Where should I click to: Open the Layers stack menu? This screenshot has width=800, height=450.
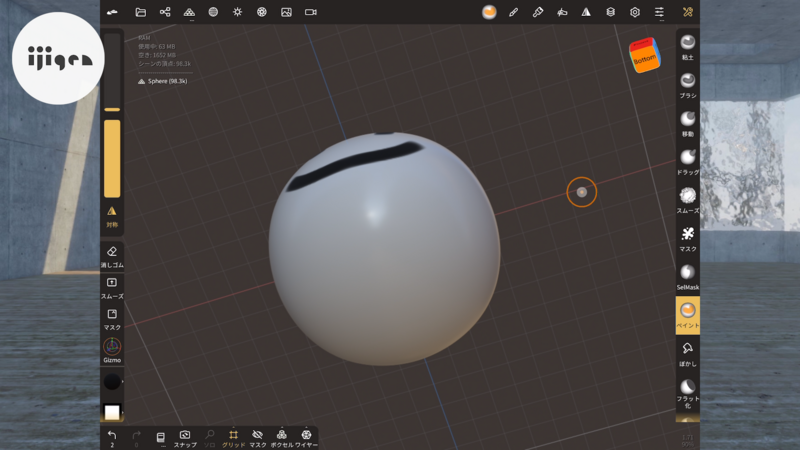pyautogui.click(x=611, y=12)
